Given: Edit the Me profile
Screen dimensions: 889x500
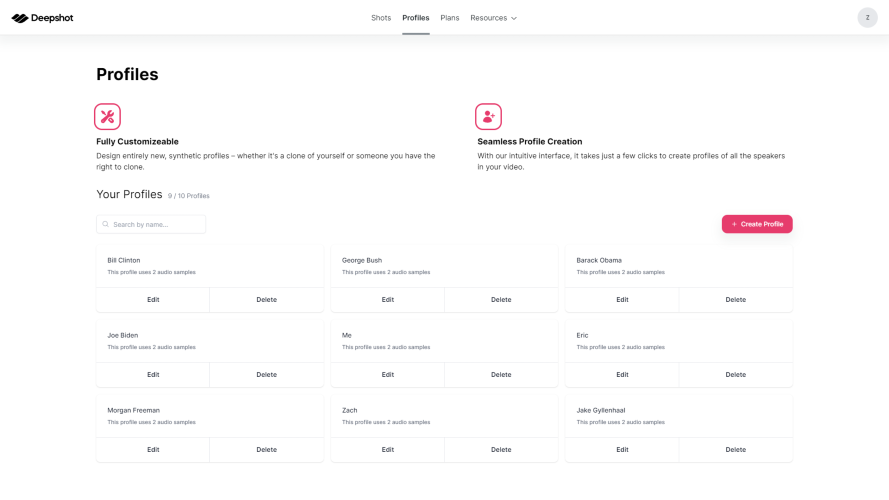Looking at the screenshot, I should (388, 375).
